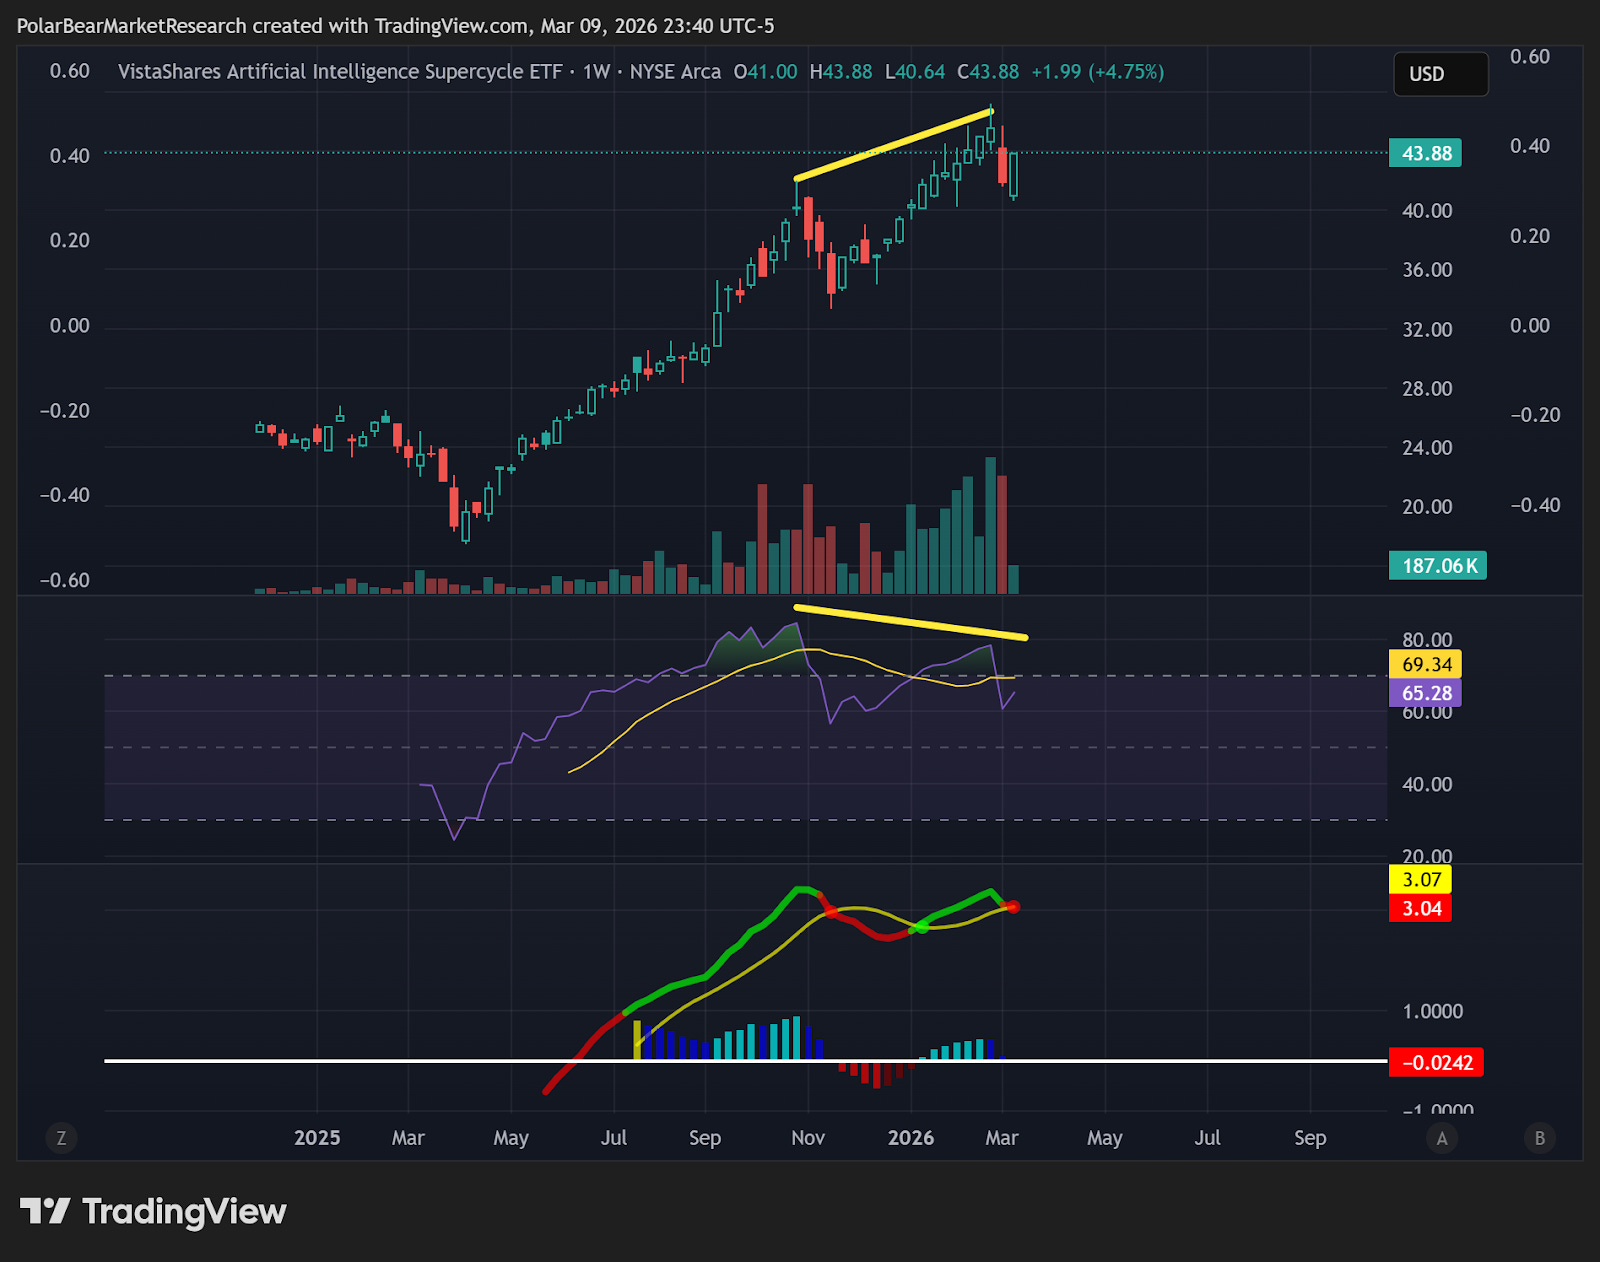Click the O41.00 open value
1600x1262 pixels.
click(x=766, y=72)
